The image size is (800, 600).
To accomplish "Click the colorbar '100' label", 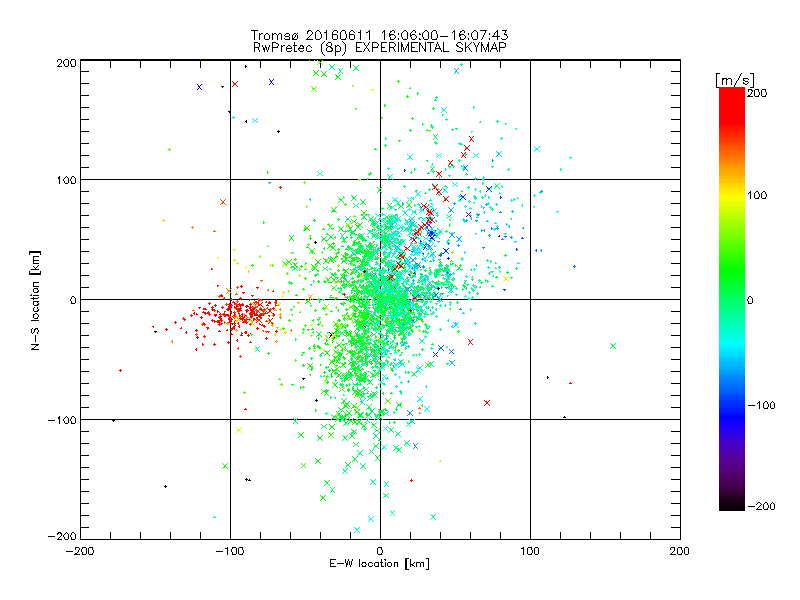I will pos(757,195).
